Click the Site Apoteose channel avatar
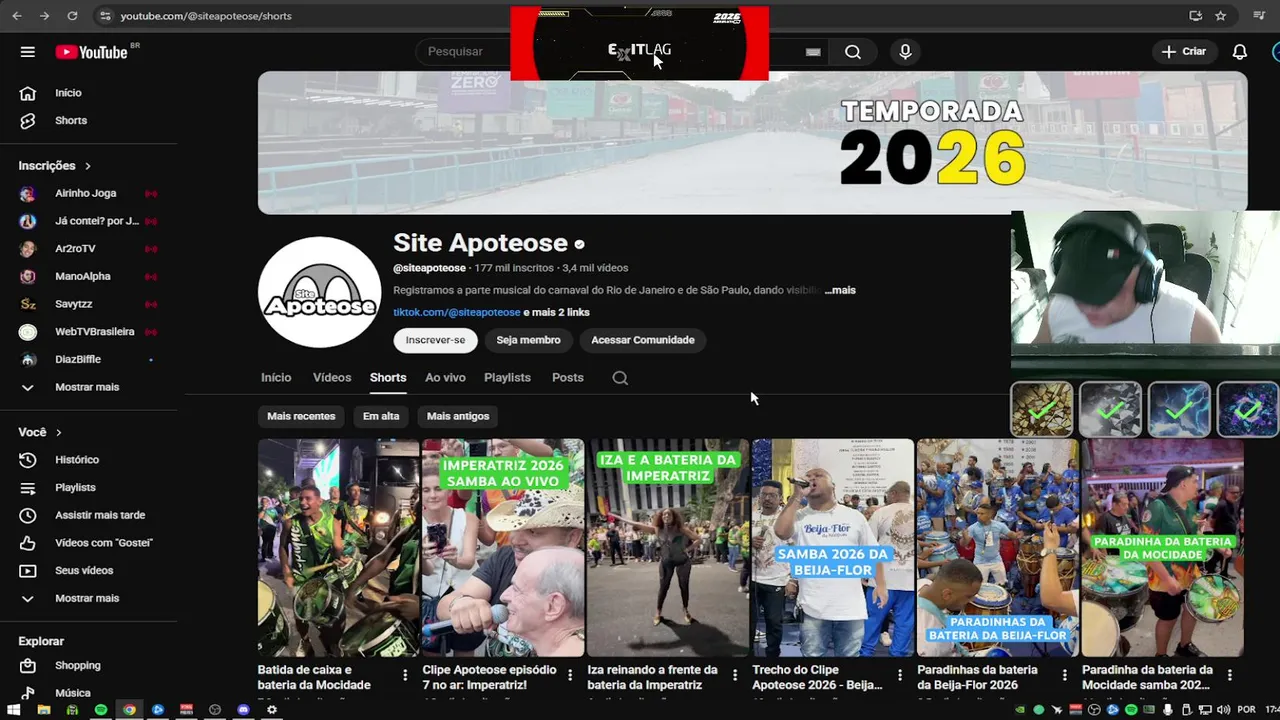 coord(320,292)
